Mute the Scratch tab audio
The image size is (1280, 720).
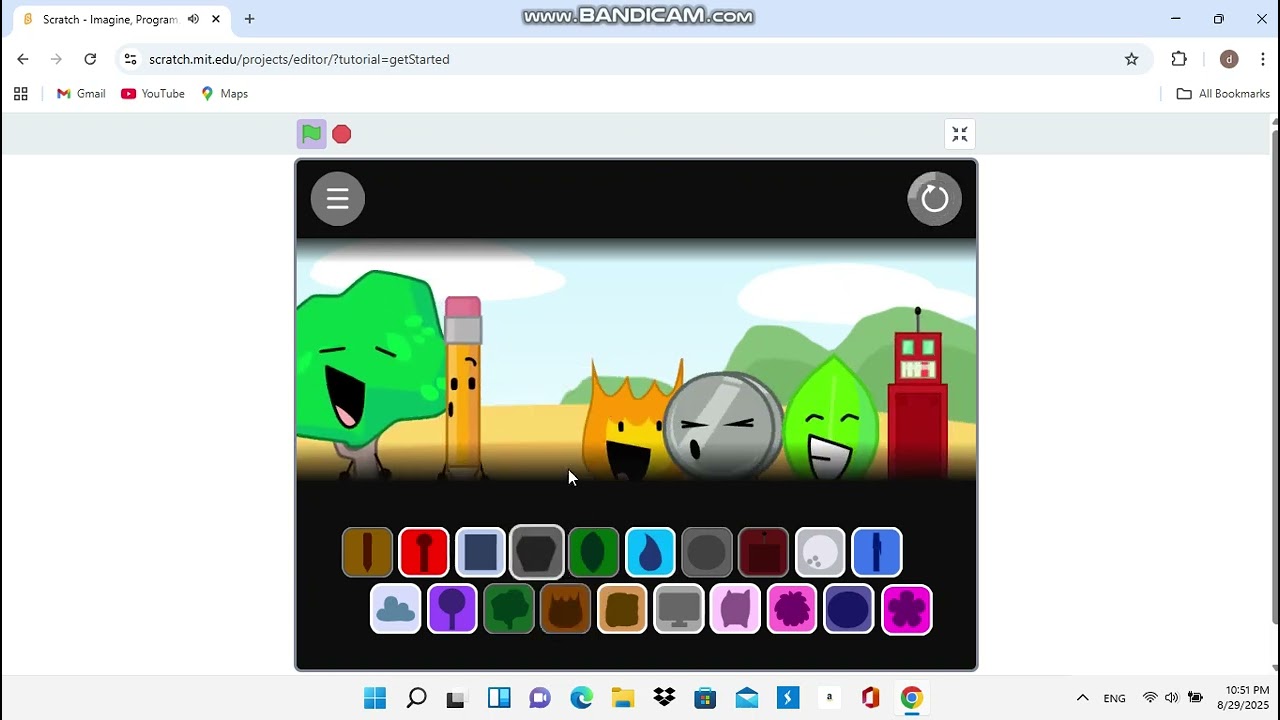[x=193, y=19]
